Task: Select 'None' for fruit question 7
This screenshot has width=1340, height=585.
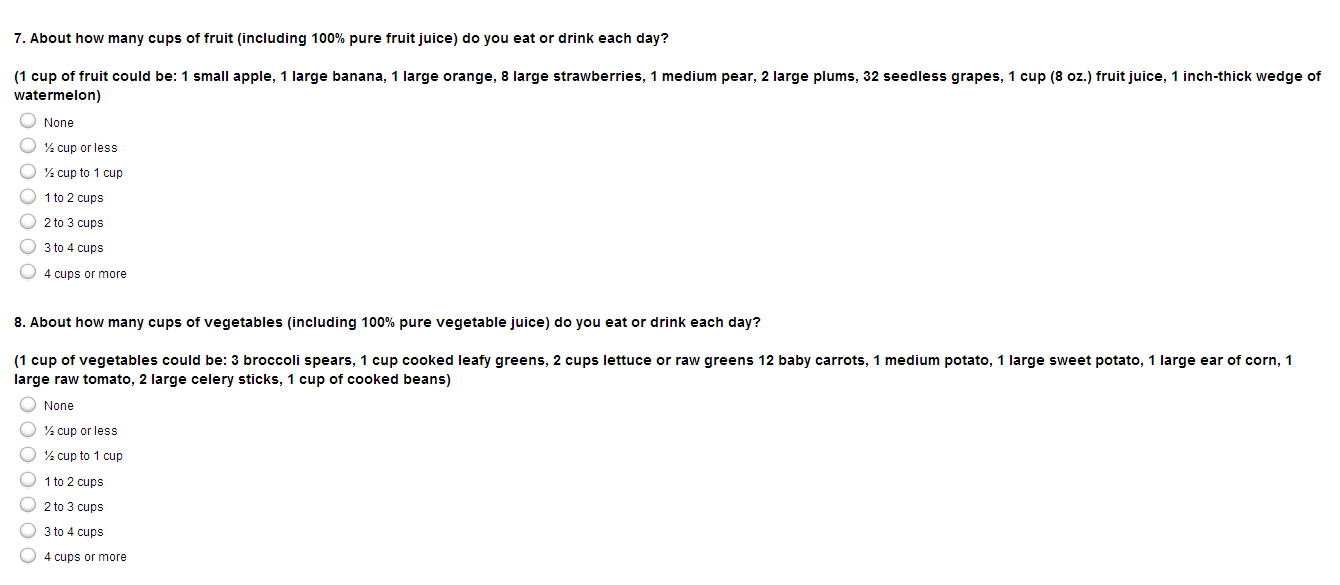Action: [x=28, y=122]
